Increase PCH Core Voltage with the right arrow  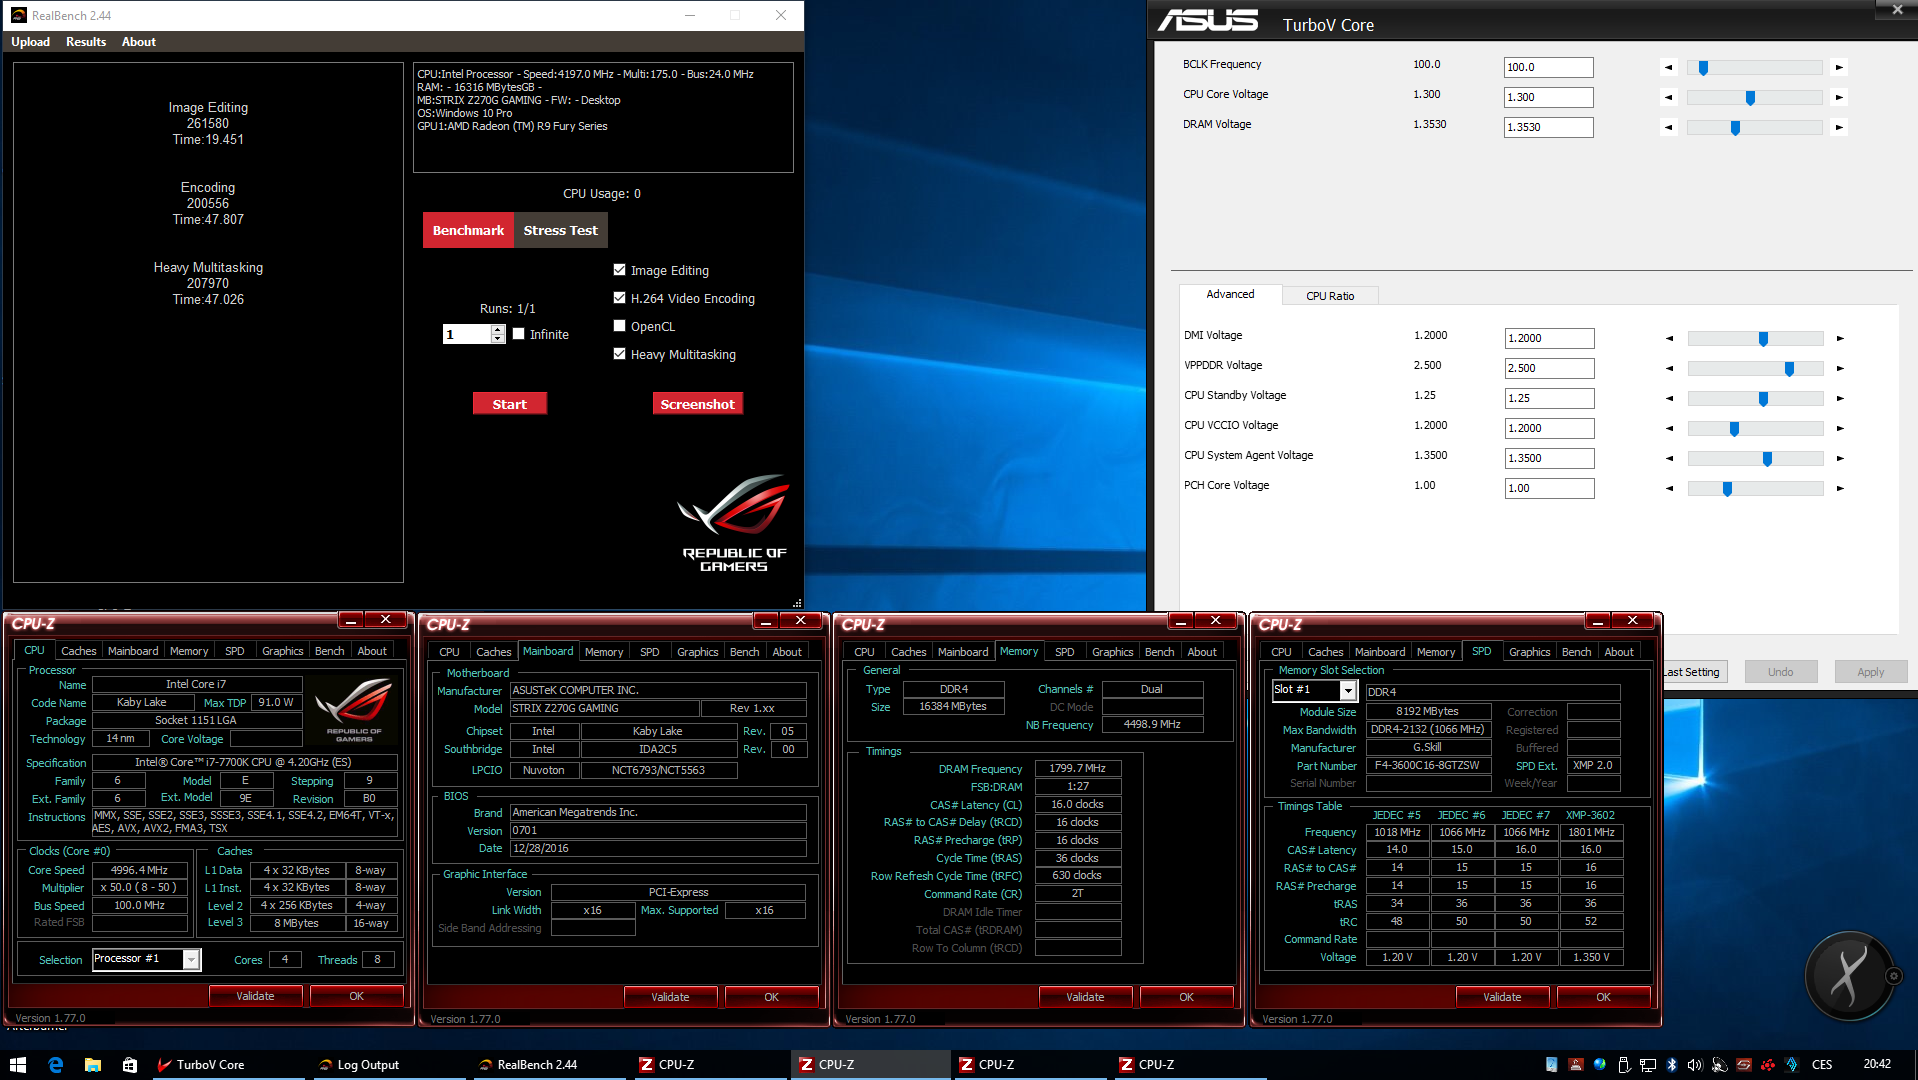tap(1840, 489)
